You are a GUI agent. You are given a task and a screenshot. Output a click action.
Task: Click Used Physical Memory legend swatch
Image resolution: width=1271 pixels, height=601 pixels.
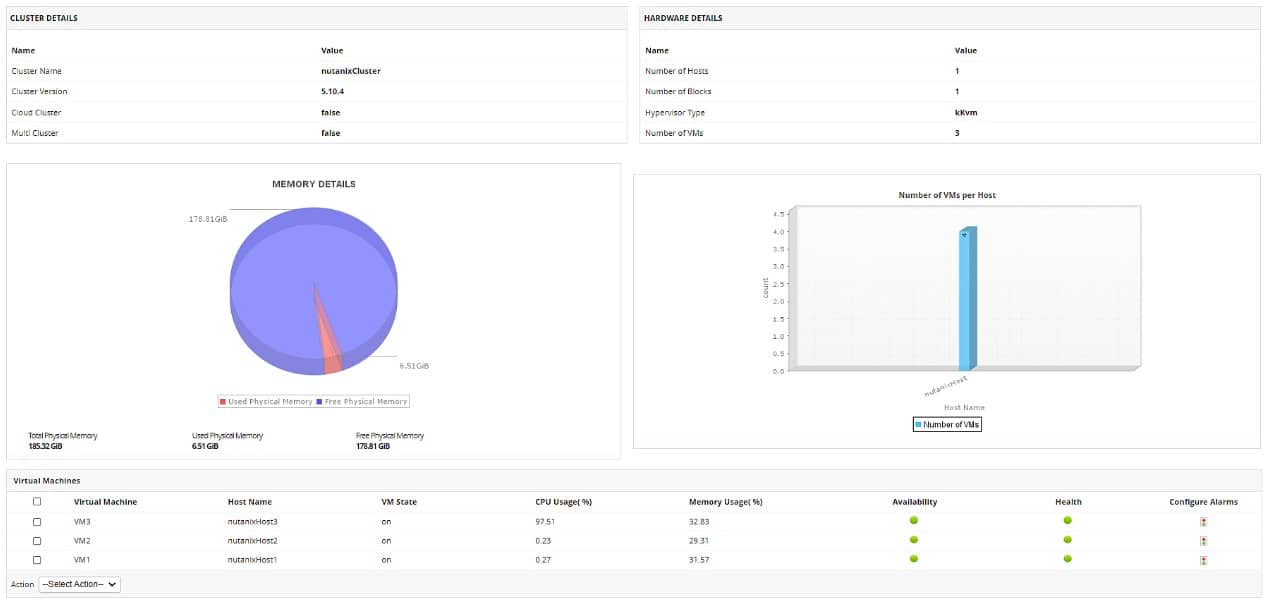pyautogui.click(x=223, y=402)
